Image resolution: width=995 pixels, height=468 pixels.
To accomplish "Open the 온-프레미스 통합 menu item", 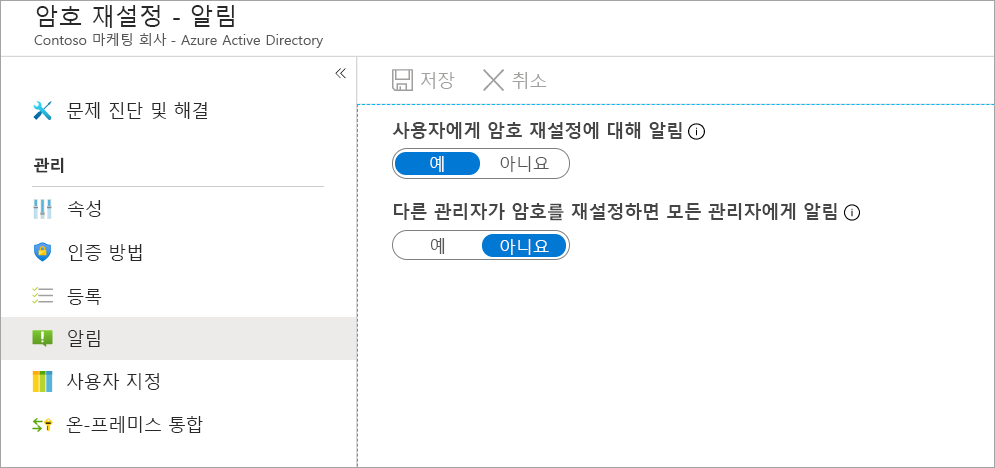I will coord(134,425).
